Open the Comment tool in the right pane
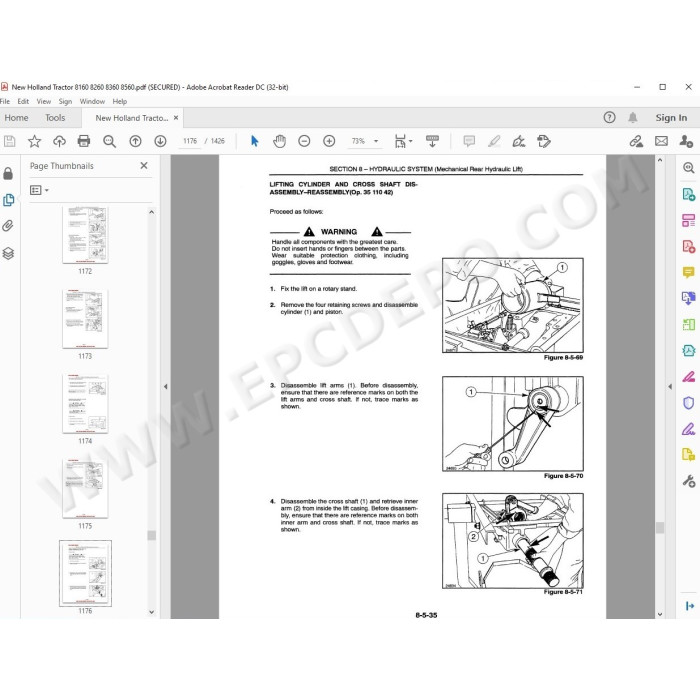 pos(688,272)
